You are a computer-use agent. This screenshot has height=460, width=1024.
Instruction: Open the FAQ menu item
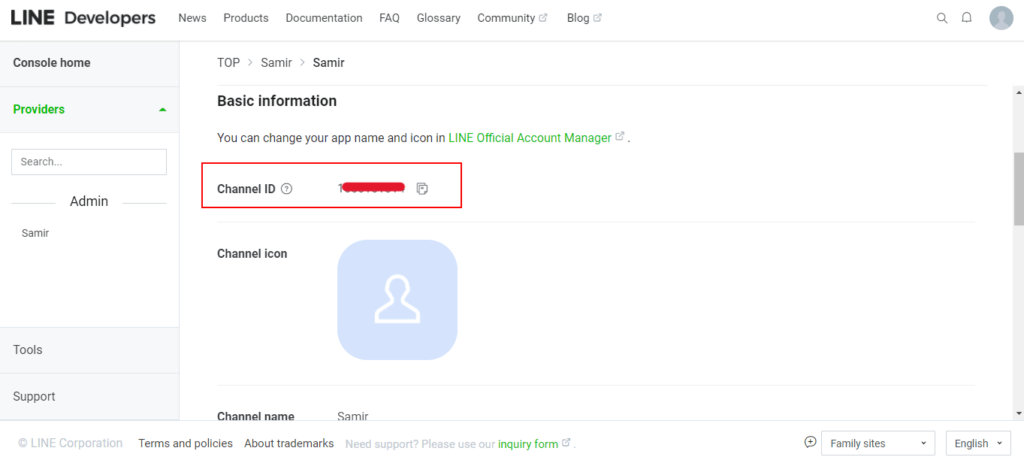pyautogui.click(x=389, y=18)
